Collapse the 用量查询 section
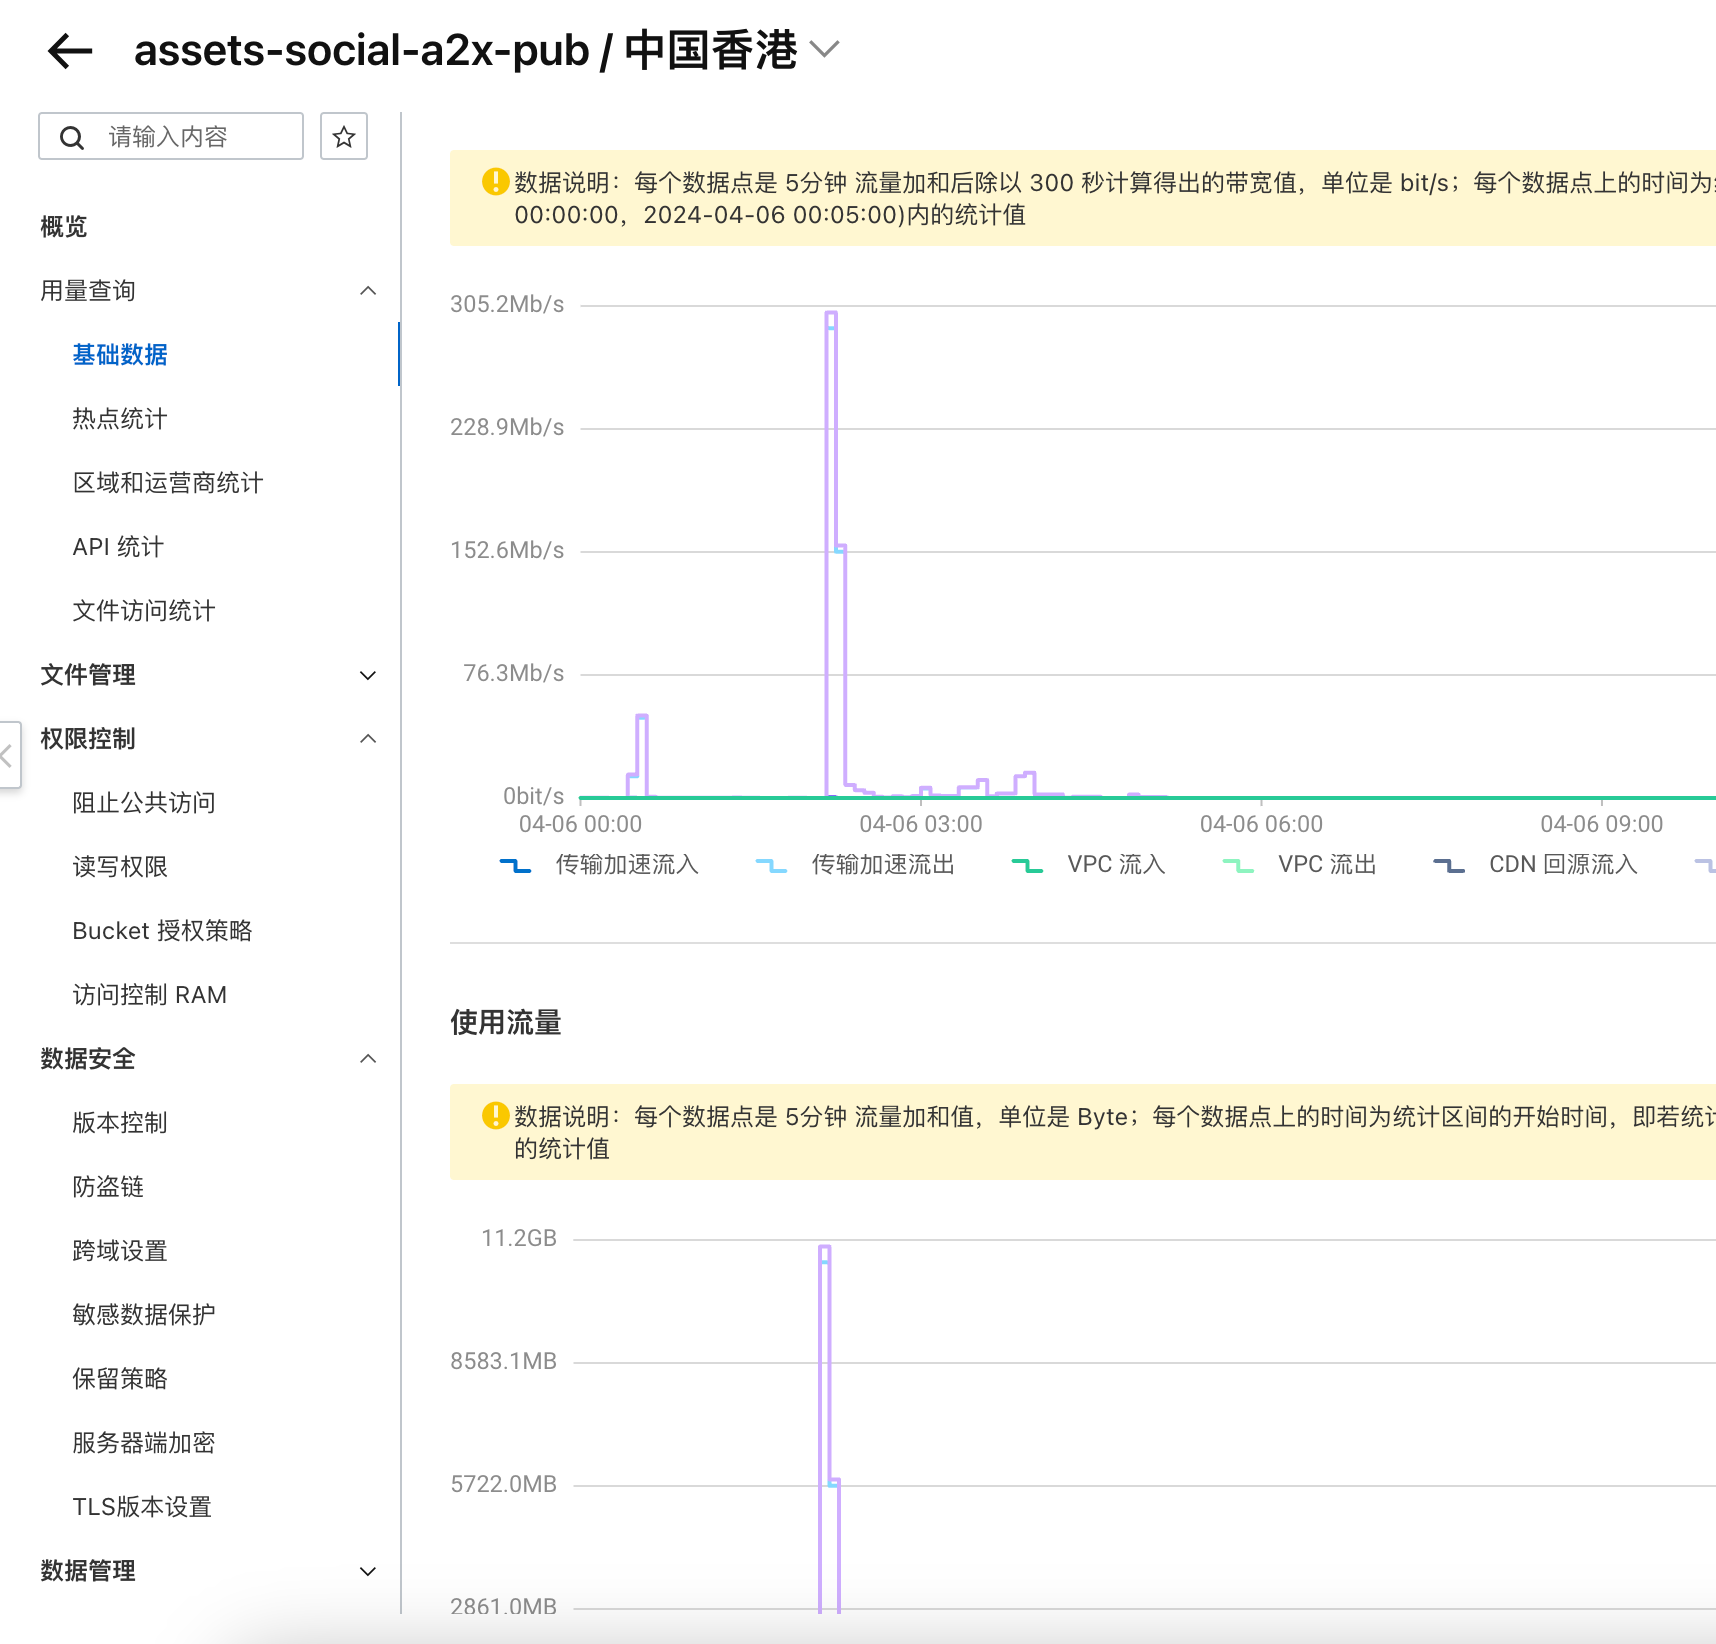1716x1644 pixels. (368, 291)
